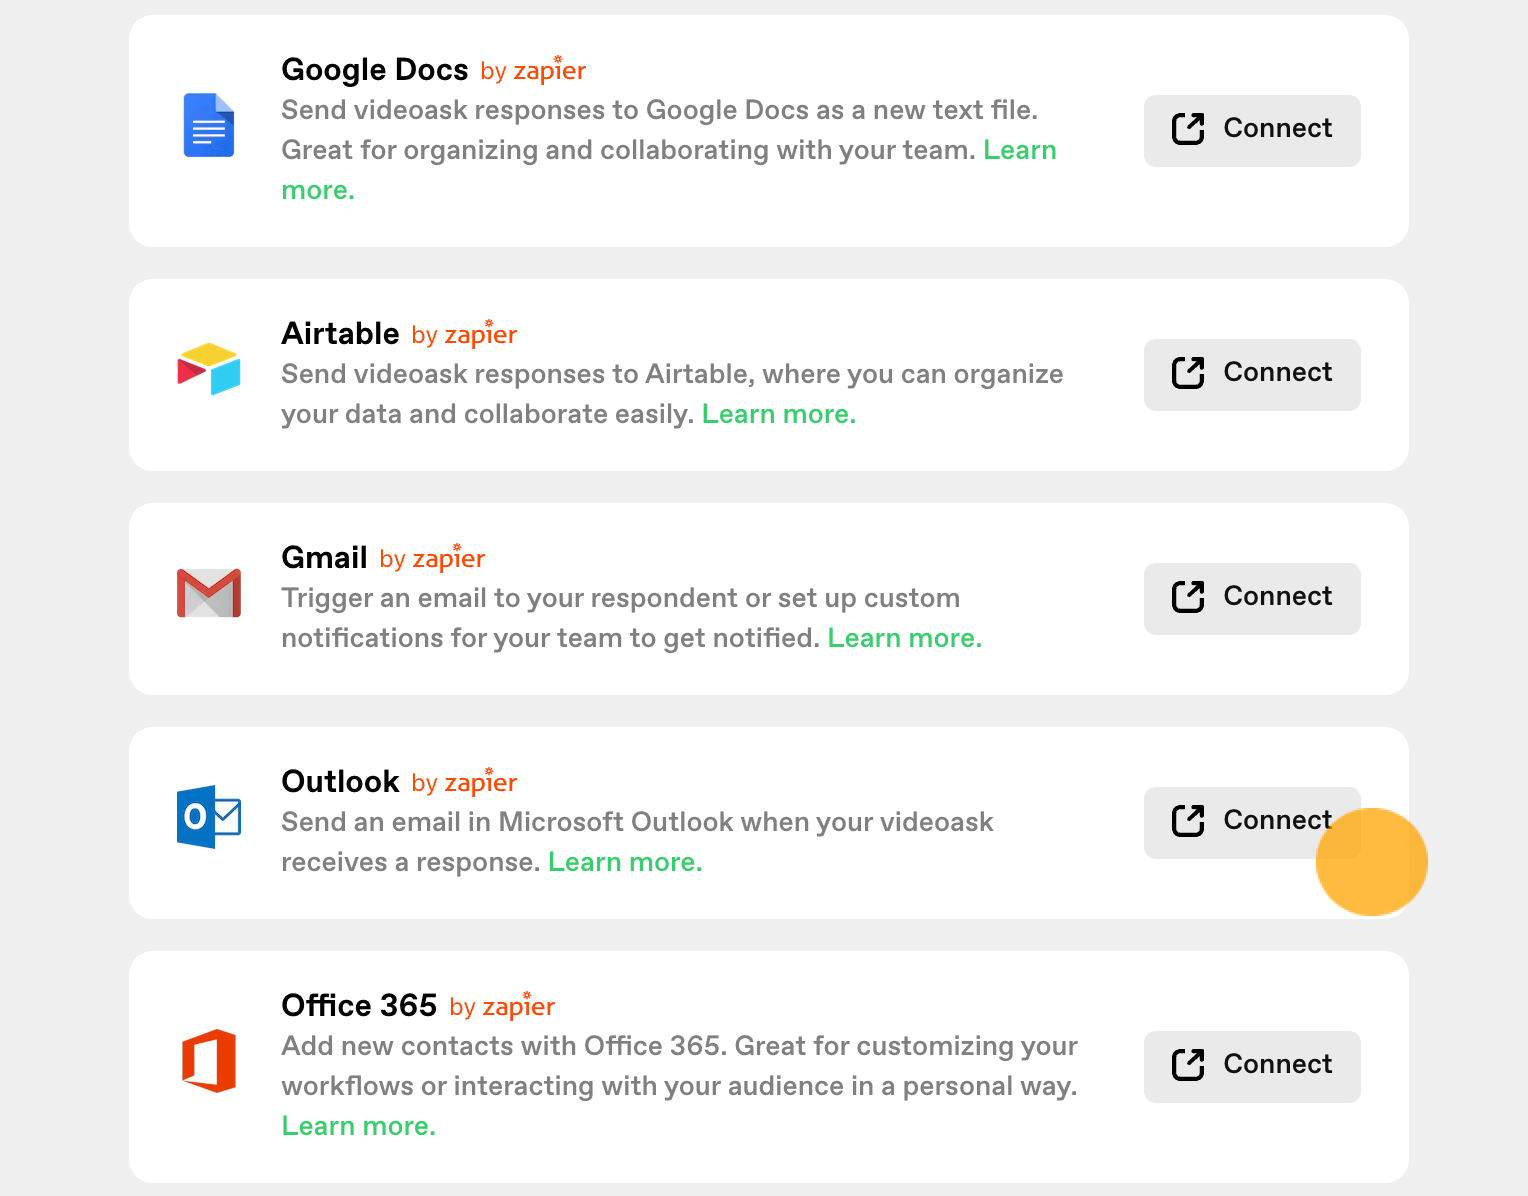Click external-link icon on Gmail Connect
Image resolution: width=1528 pixels, height=1196 pixels.
point(1188,597)
